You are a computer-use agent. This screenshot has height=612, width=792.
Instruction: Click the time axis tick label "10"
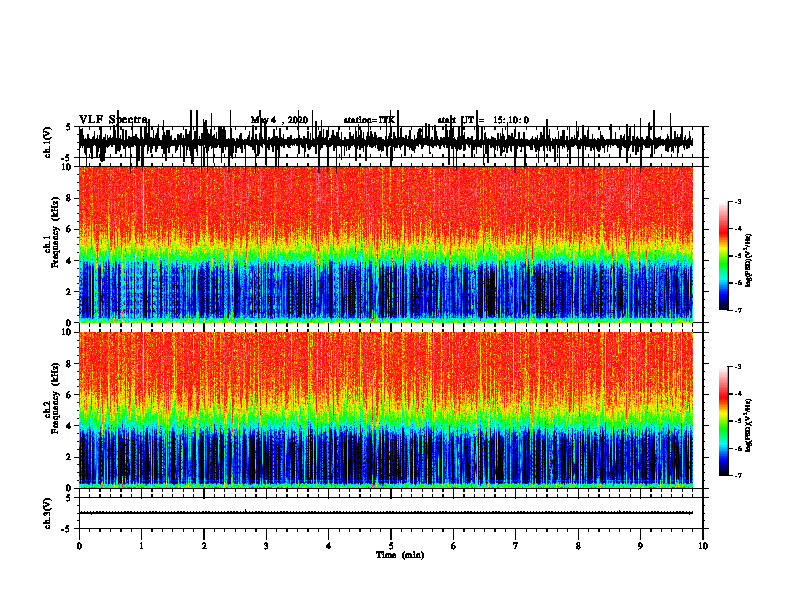(703, 546)
